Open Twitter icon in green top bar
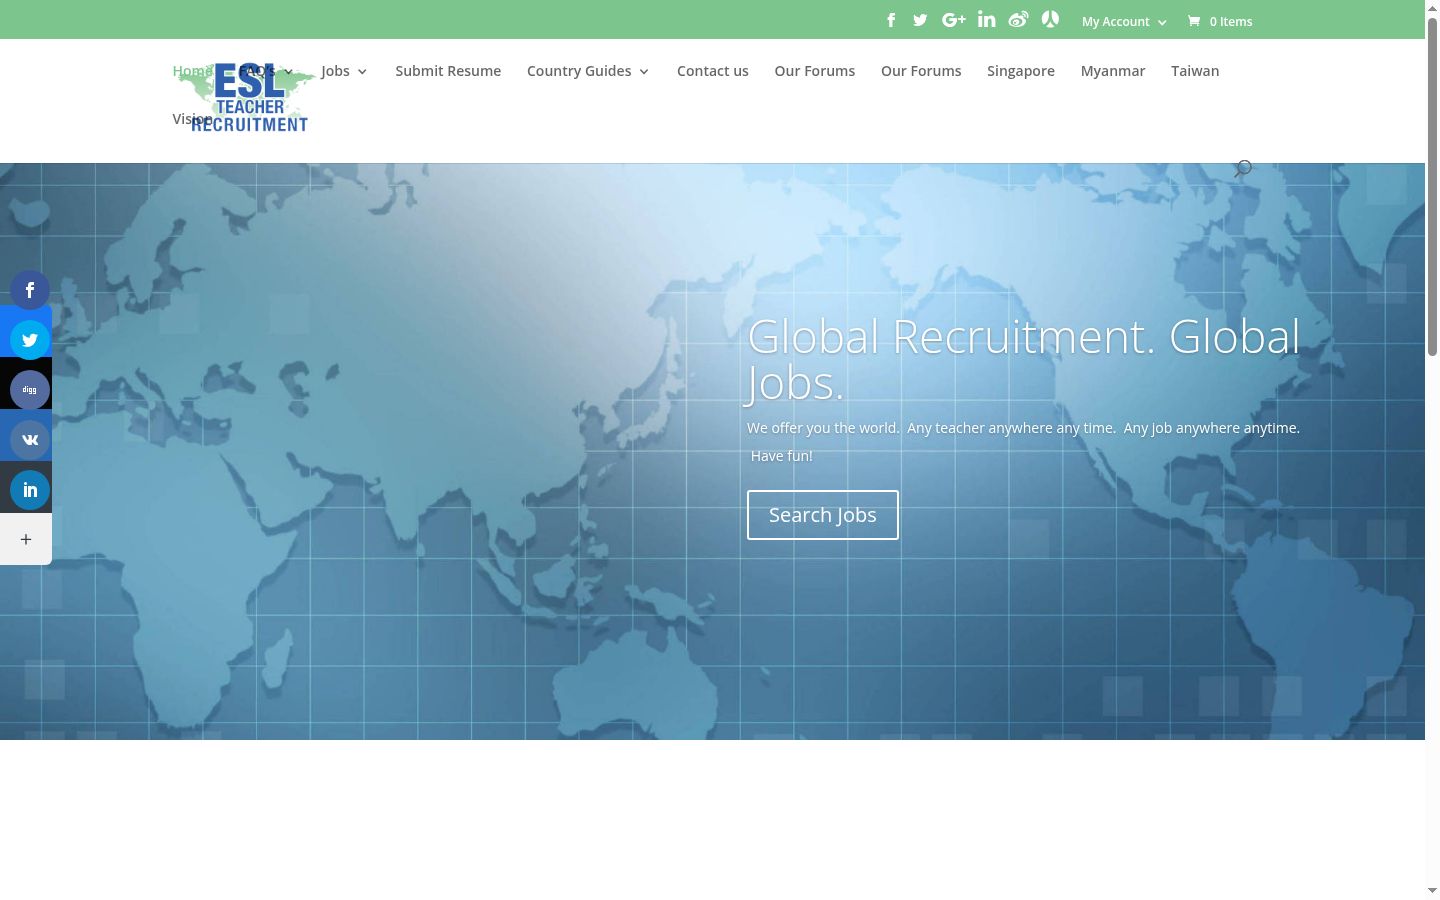Viewport: 1440px width, 900px height. [920, 20]
